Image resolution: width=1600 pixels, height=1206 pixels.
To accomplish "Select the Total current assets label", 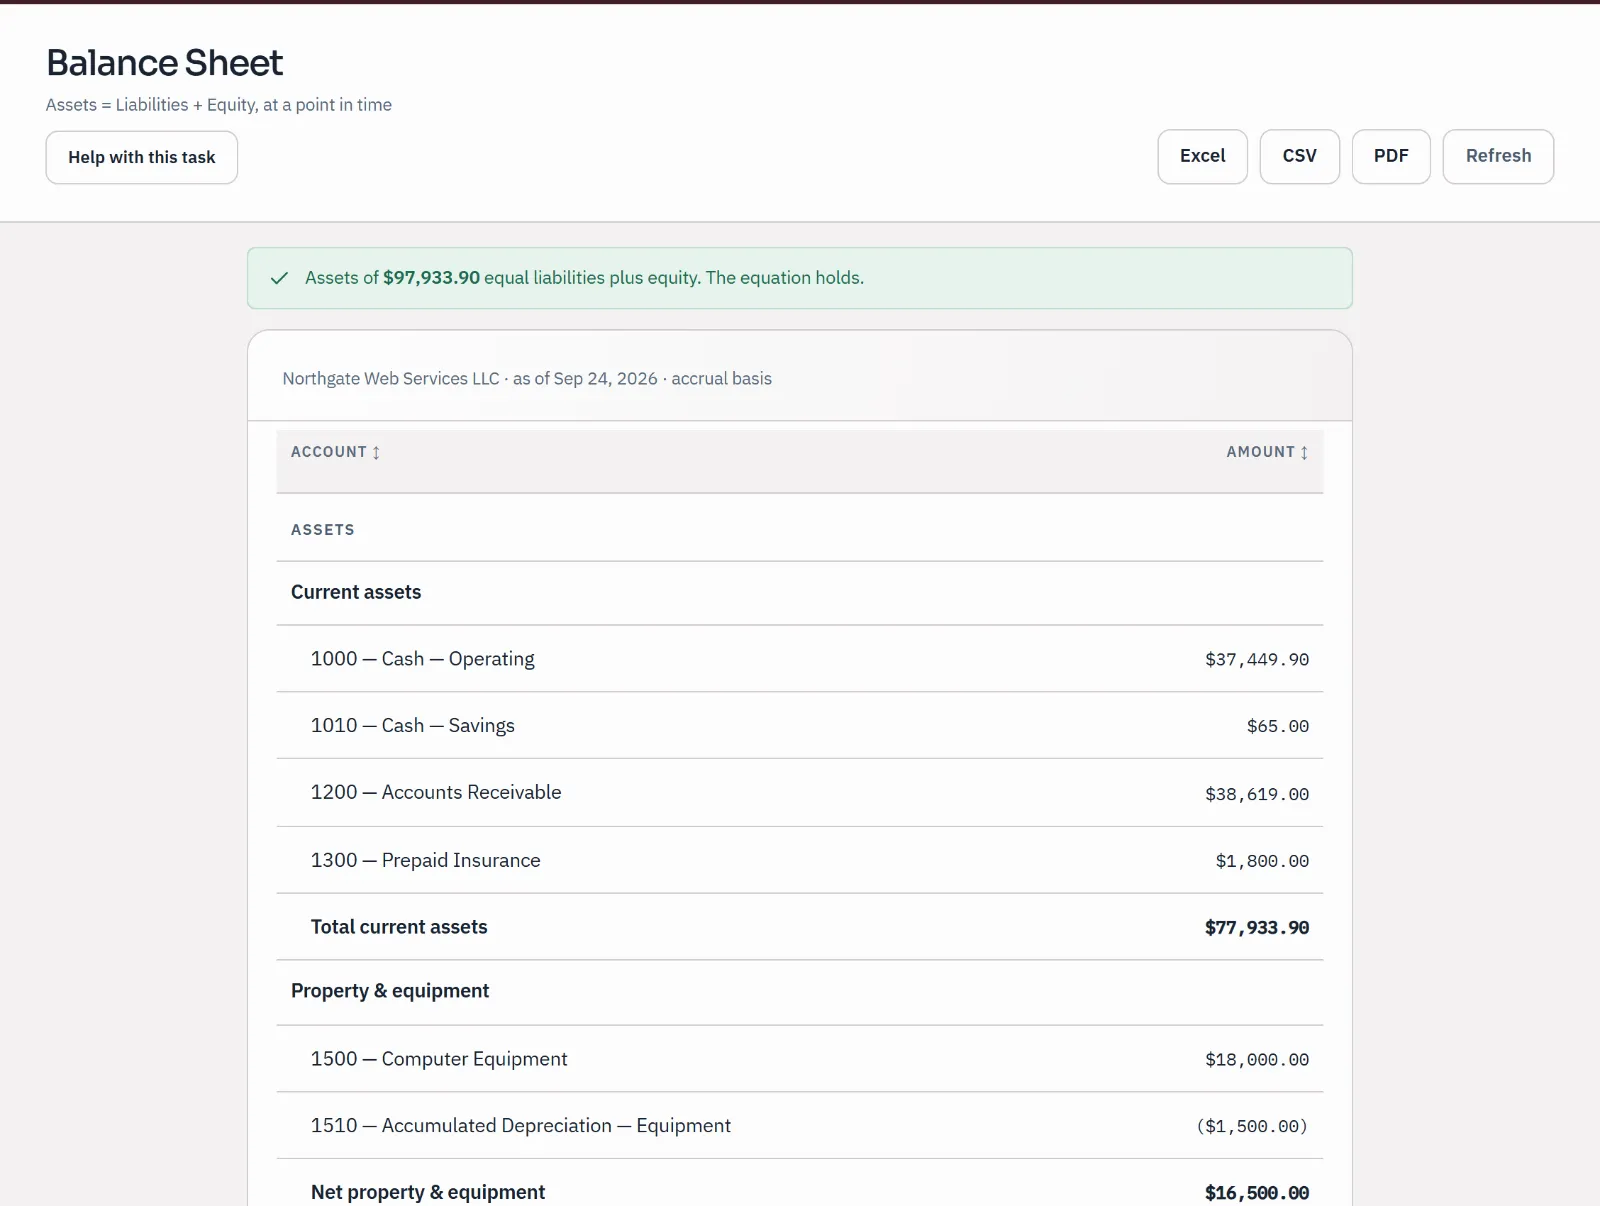I will pyautogui.click(x=399, y=927).
